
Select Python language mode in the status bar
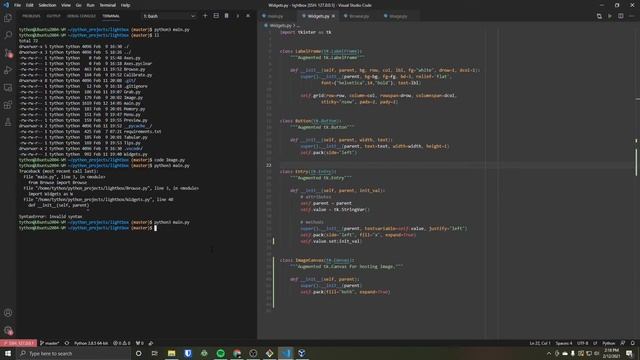(609, 343)
